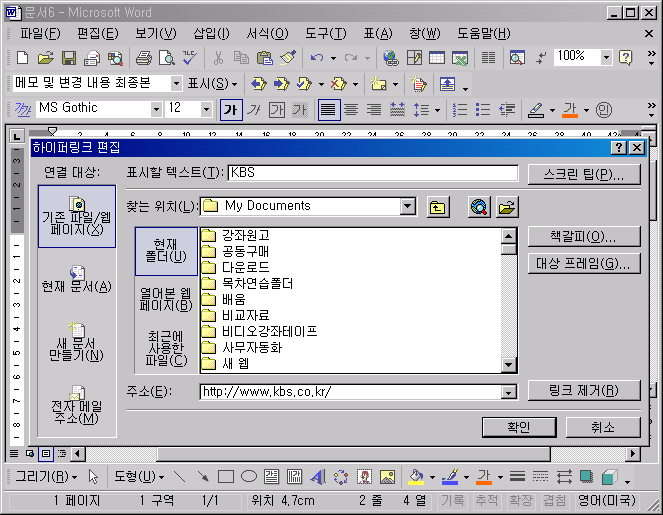Run spelling and grammar check
This screenshot has height=515, width=663.
[x=190, y=58]
